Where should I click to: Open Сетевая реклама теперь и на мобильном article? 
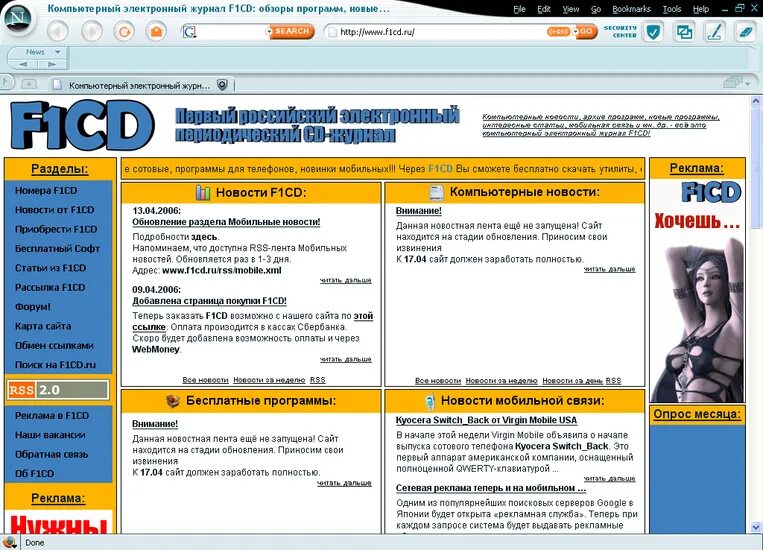tap(491, 488)
